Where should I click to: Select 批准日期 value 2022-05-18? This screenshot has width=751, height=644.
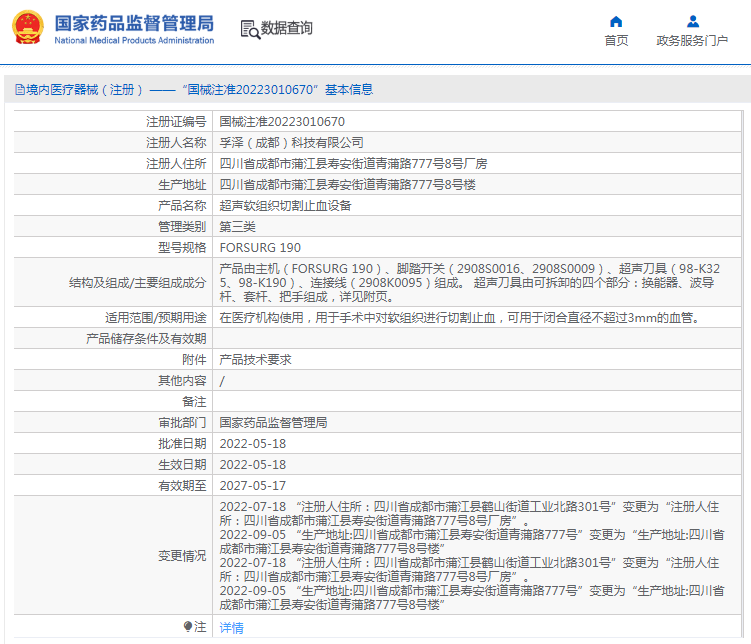tap(252, 444)
